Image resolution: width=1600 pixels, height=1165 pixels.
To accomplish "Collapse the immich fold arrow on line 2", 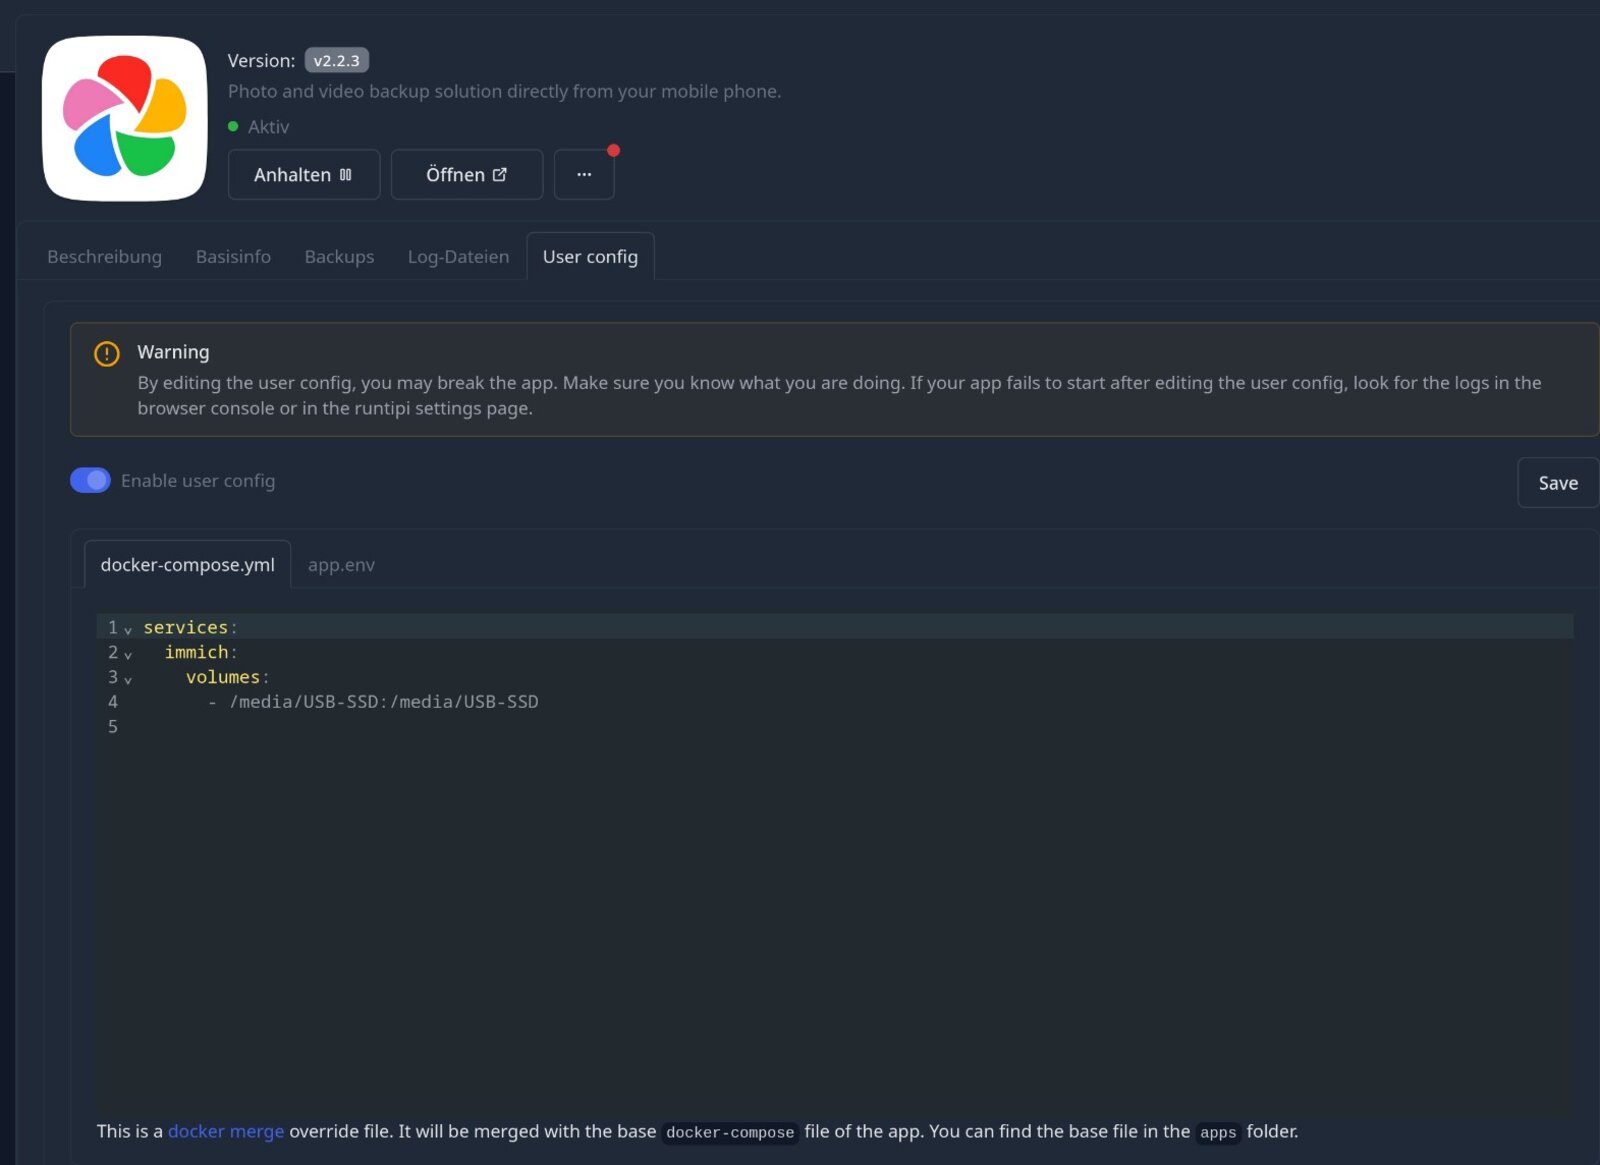I will pyautogui.click(x=128, y=655).
